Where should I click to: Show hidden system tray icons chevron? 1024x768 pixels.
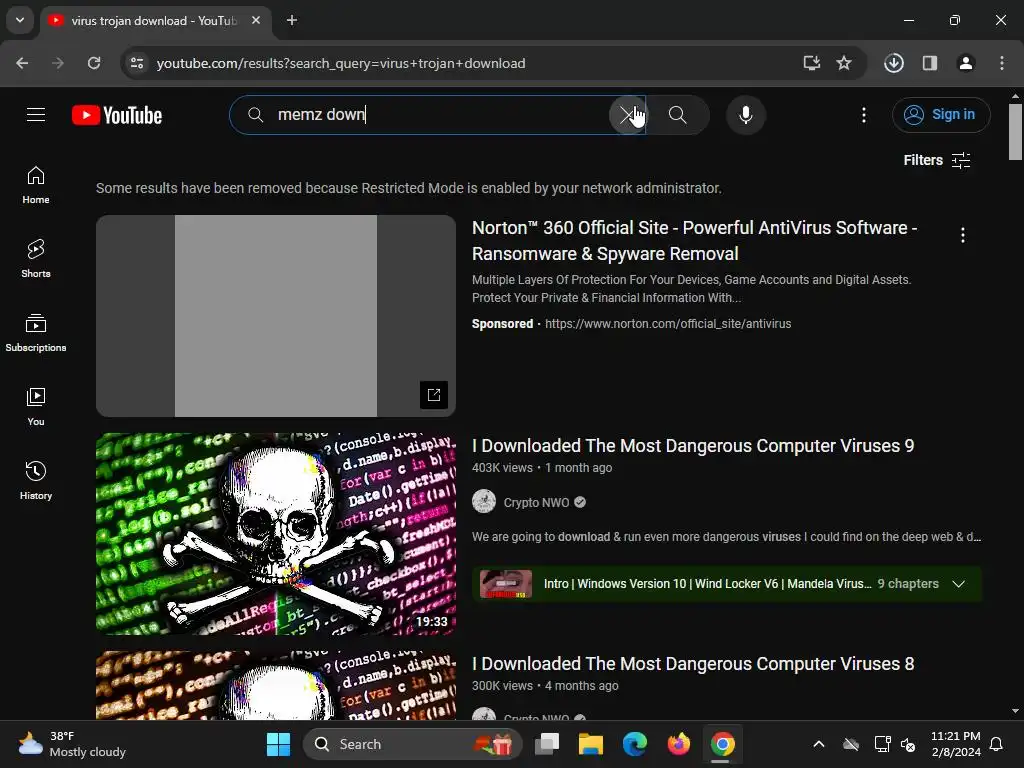point(818,744)
